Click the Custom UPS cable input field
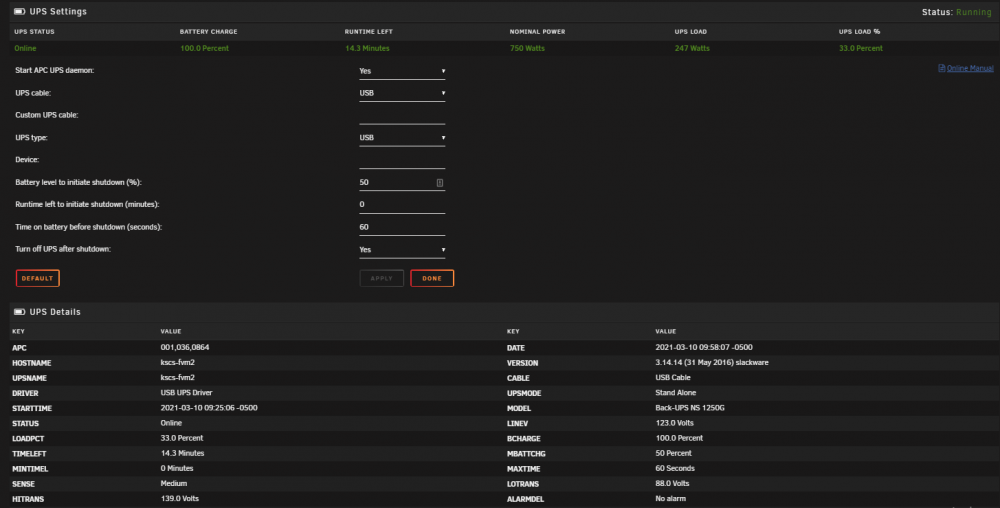 [x=402, y=116]
